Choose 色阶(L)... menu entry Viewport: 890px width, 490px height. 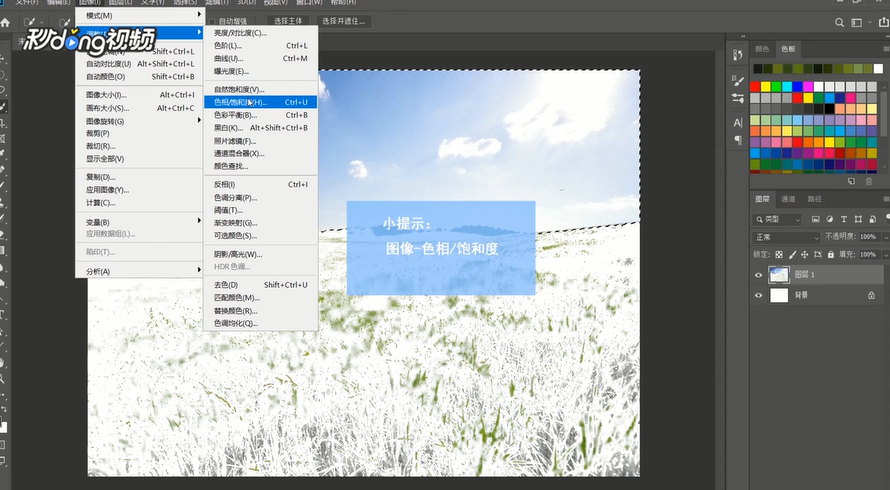pyautogui.click(x=261, y=45)
